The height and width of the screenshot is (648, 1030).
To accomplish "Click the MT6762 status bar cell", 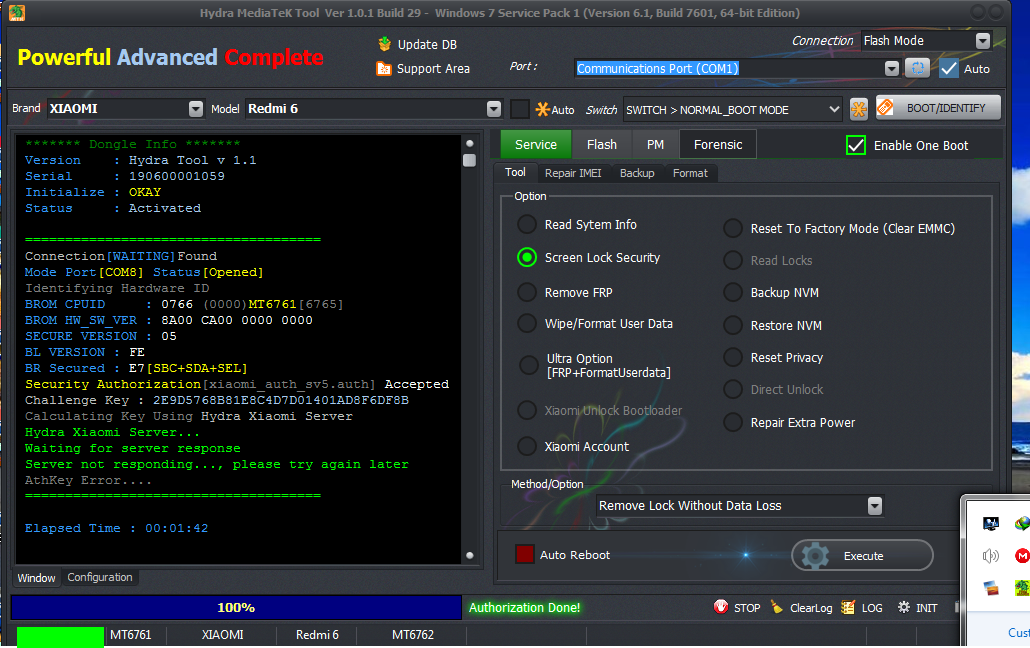I will click(x=413, y=635).
